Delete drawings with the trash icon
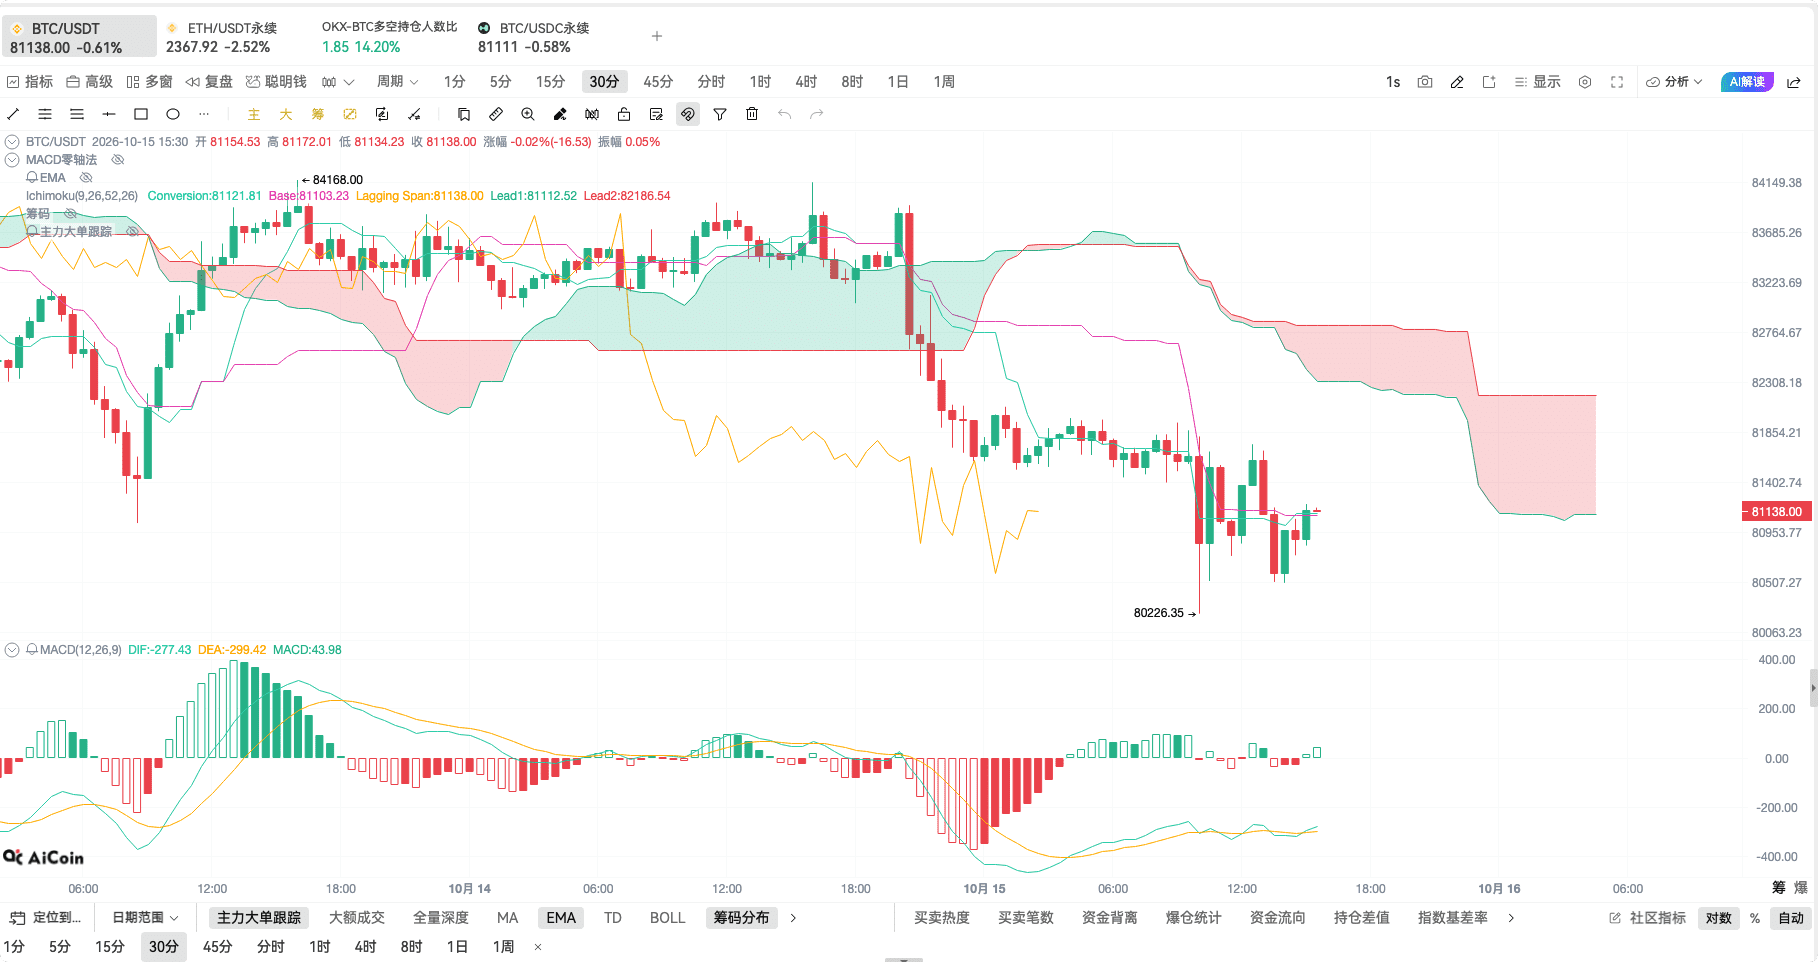 pos(752,114)
